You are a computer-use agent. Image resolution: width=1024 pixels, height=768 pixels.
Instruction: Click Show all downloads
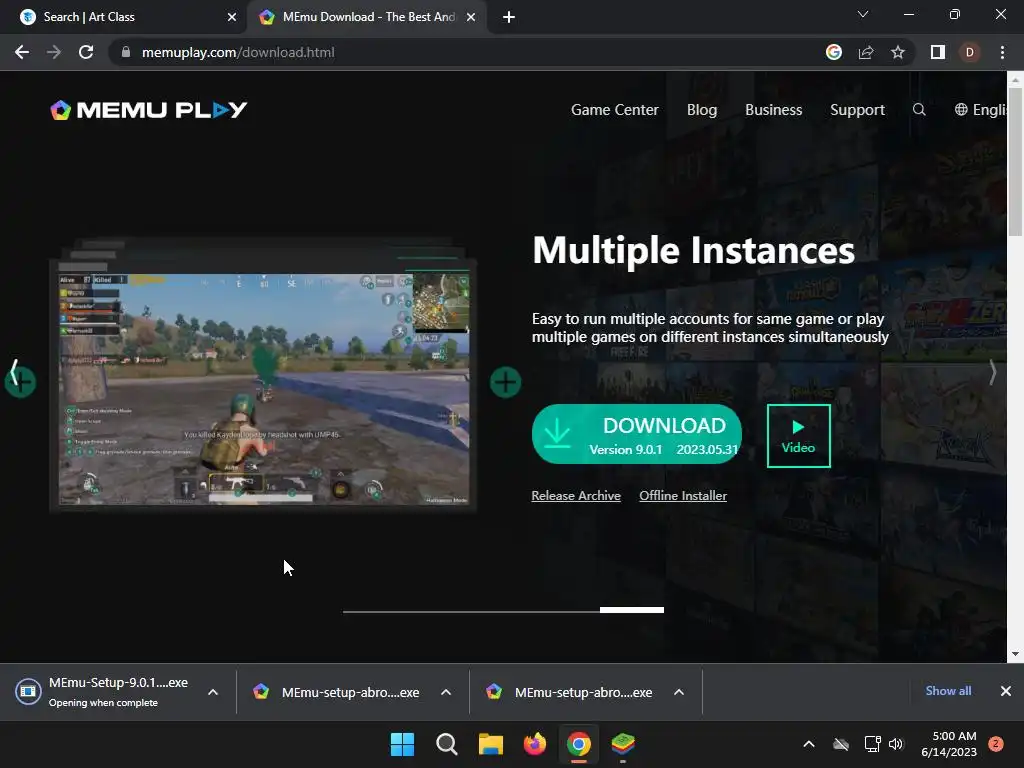(x=948, y=691)
